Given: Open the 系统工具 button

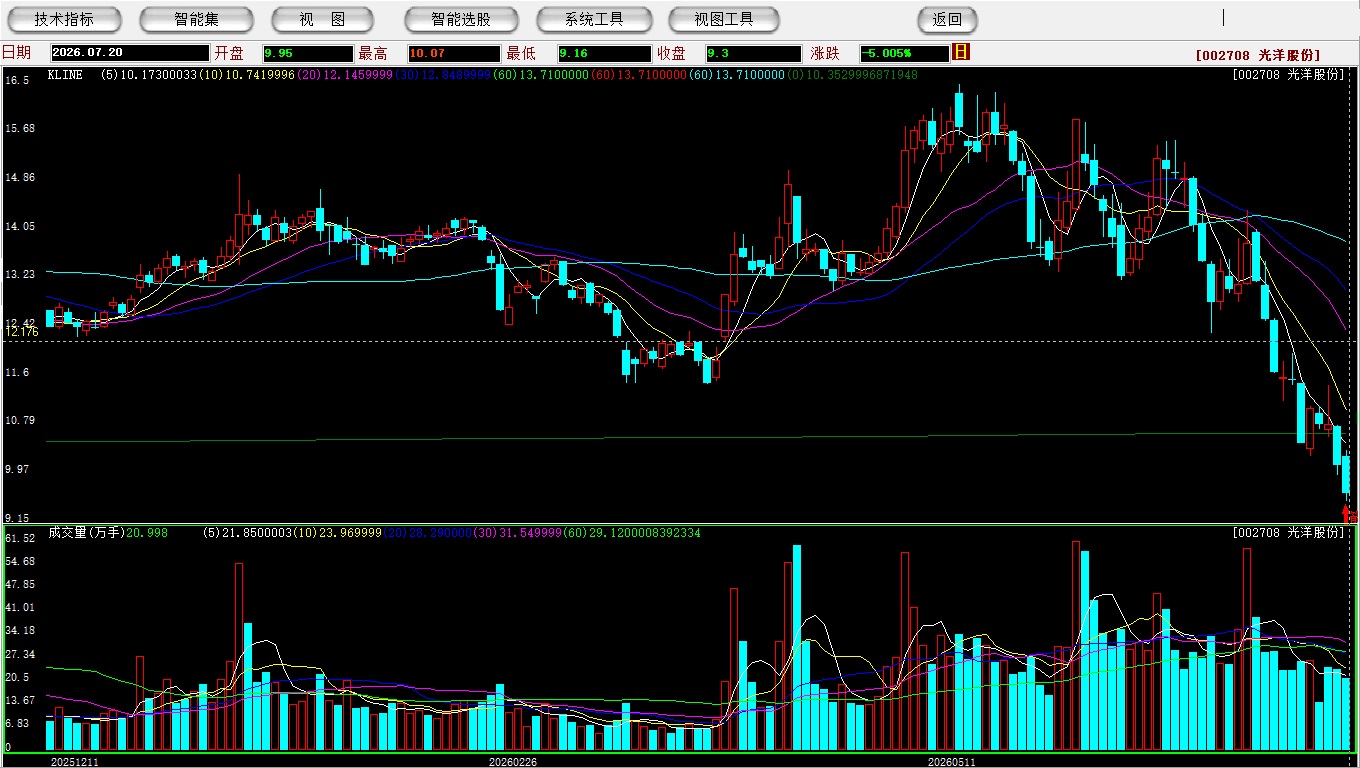Looking at the screenshot, I should [594, 19].
